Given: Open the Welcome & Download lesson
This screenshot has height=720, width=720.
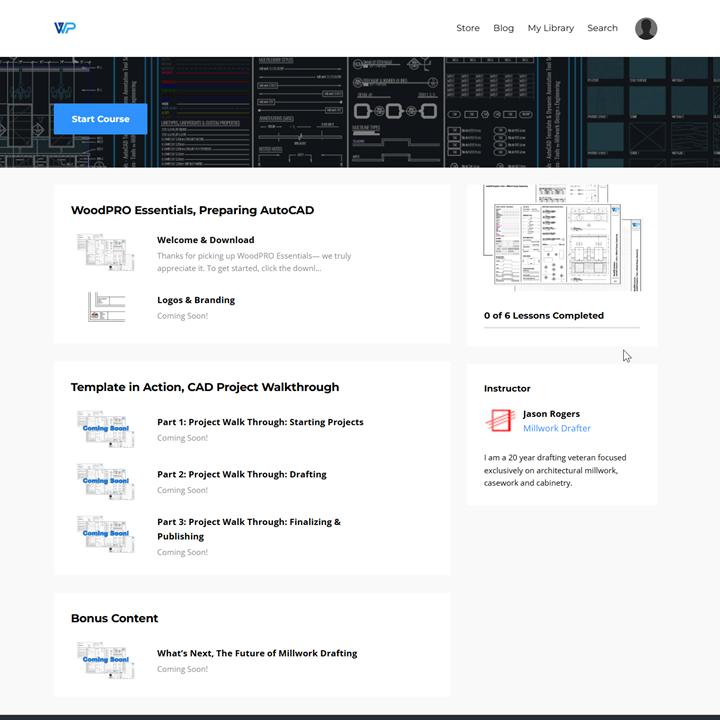Looking at the screenshot, I should click(205, 240).
